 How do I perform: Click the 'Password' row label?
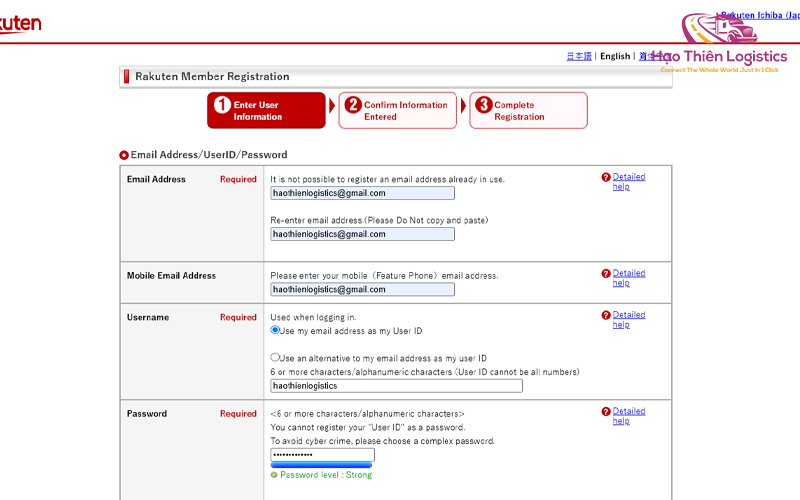point(147,414)
